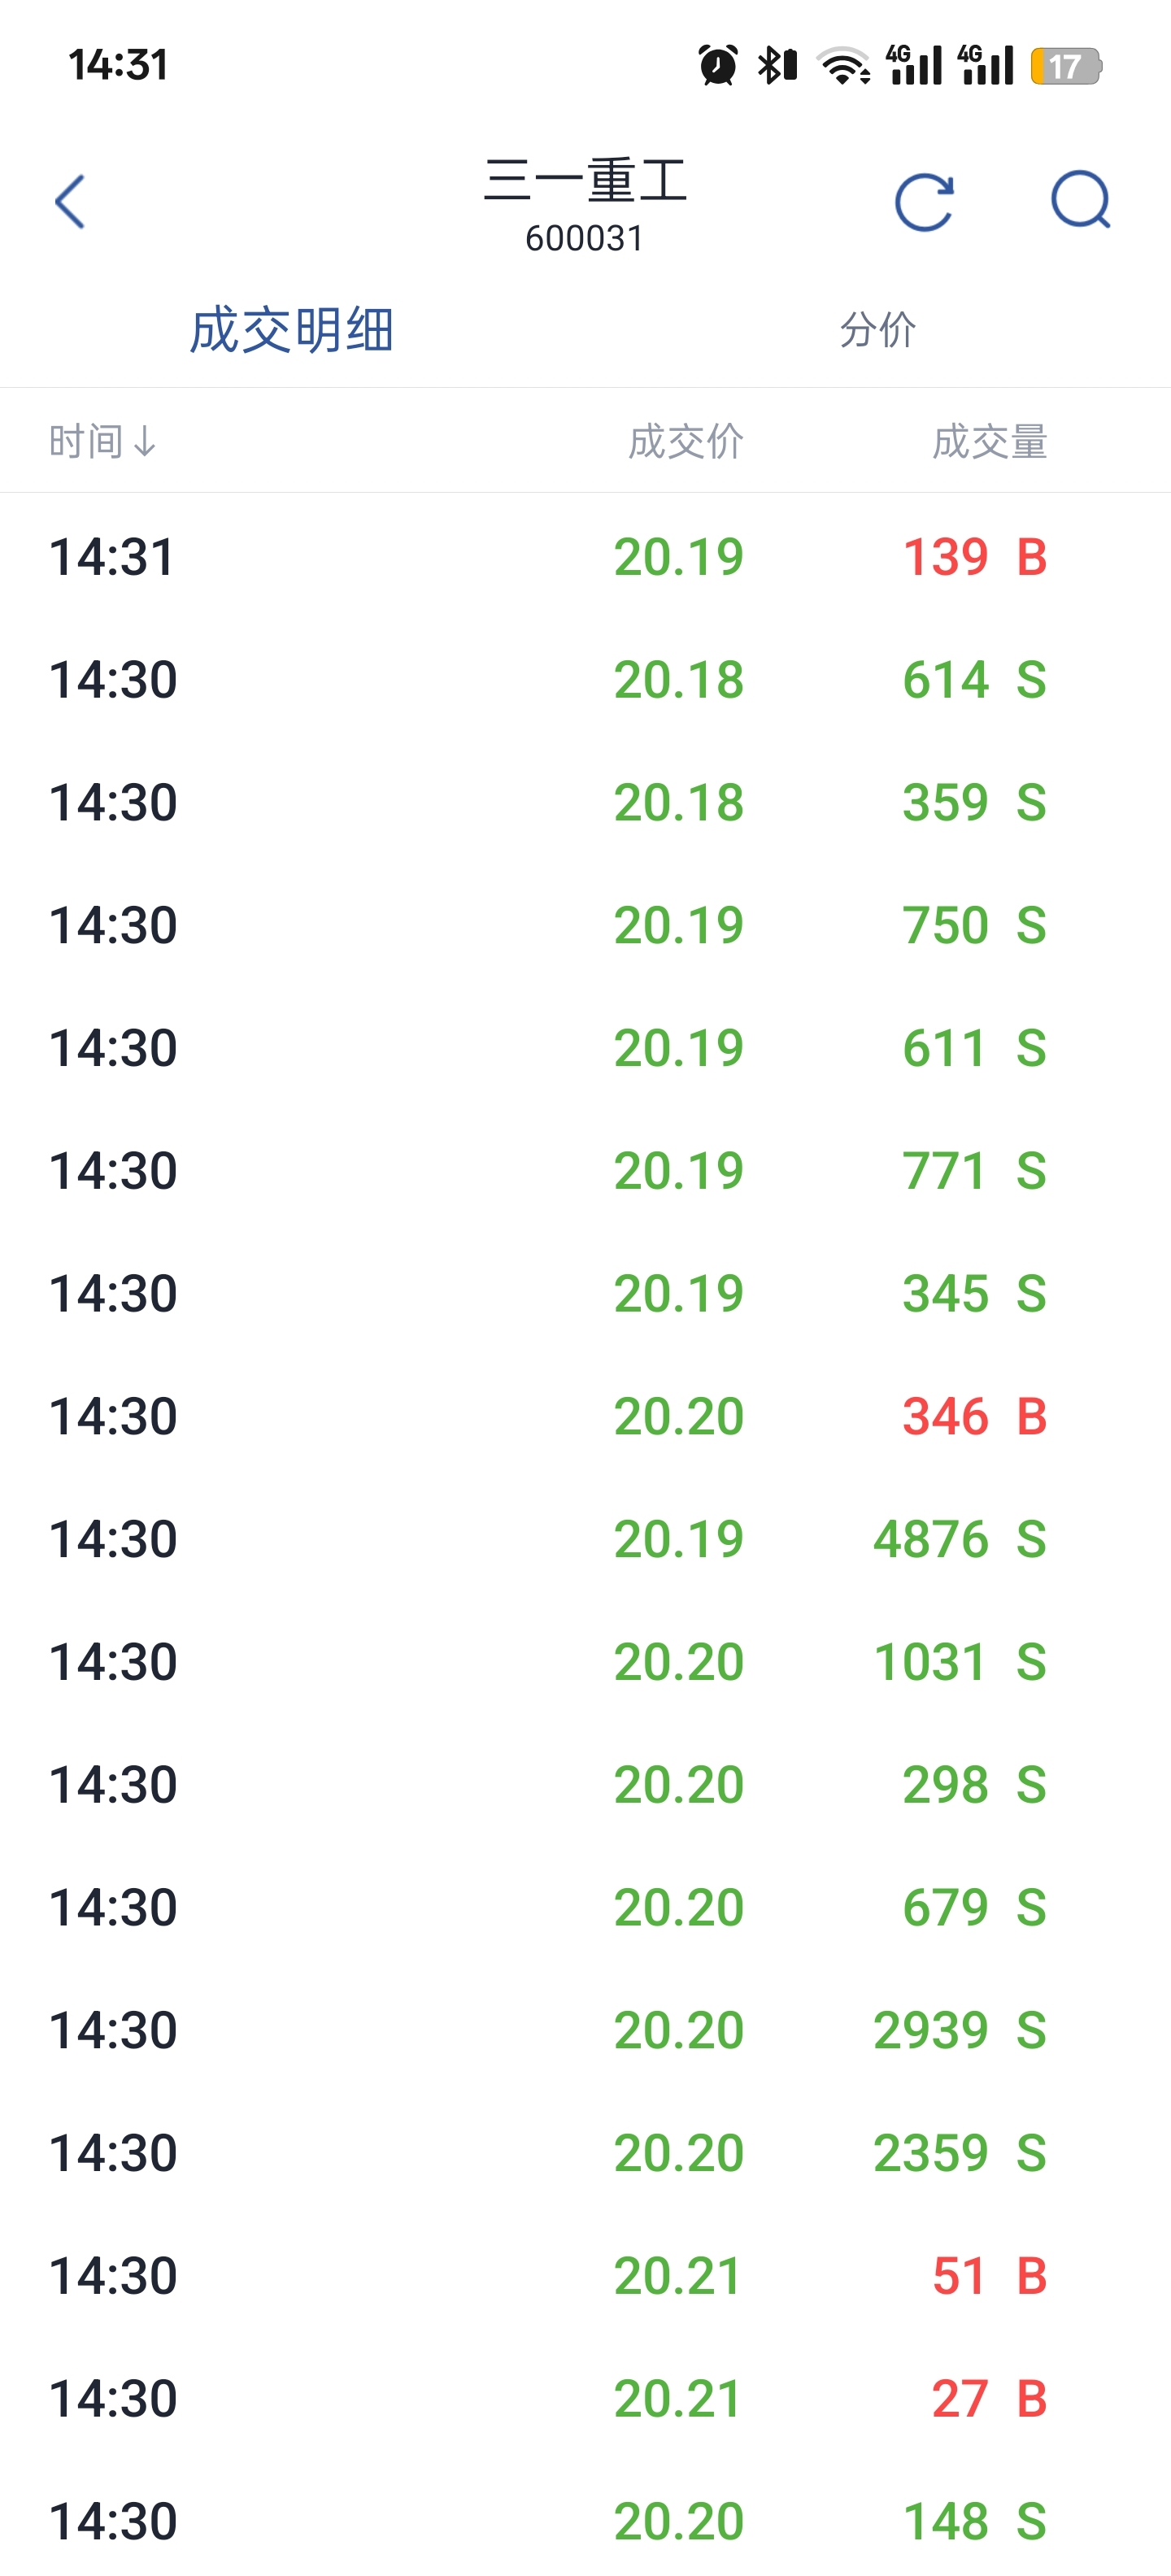Toggle sort order on 时间 column
Viewport: 1171px width, 2576px height.
click(103, 441)
